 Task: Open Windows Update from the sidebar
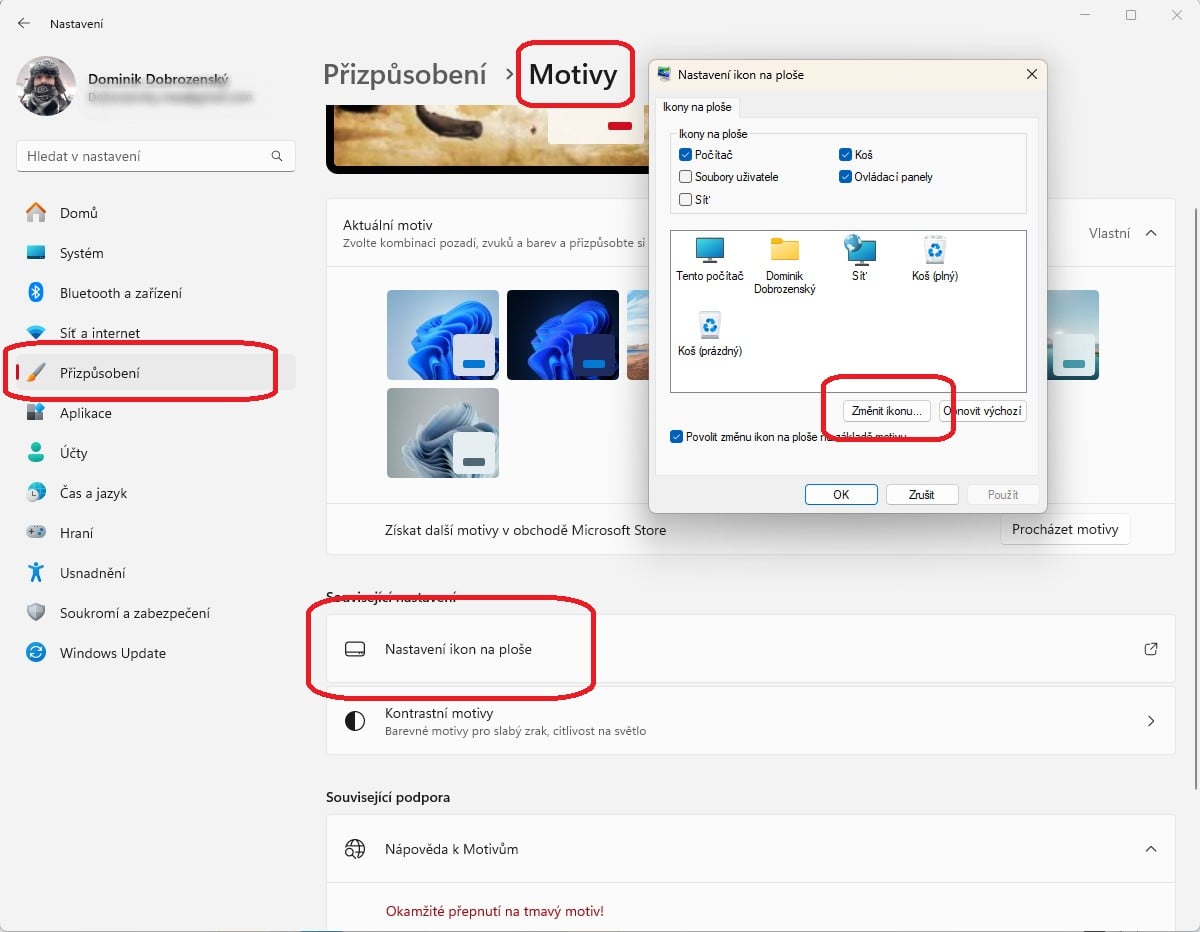click(x=114, y=653)
